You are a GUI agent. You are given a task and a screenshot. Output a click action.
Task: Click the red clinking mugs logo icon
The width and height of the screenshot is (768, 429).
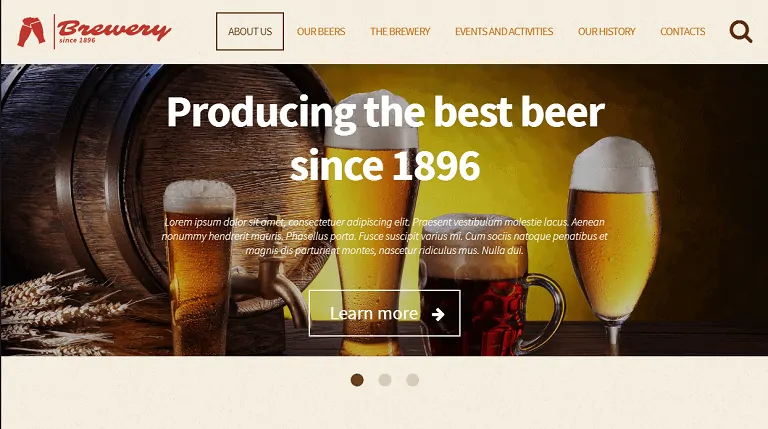(31, 31)
